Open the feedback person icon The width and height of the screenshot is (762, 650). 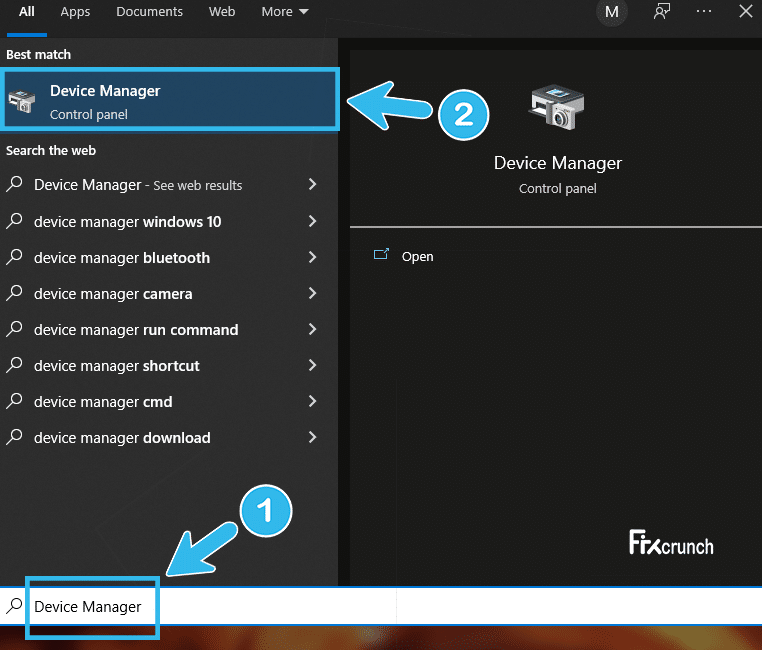pyautogui.click(x=662, y=12)
